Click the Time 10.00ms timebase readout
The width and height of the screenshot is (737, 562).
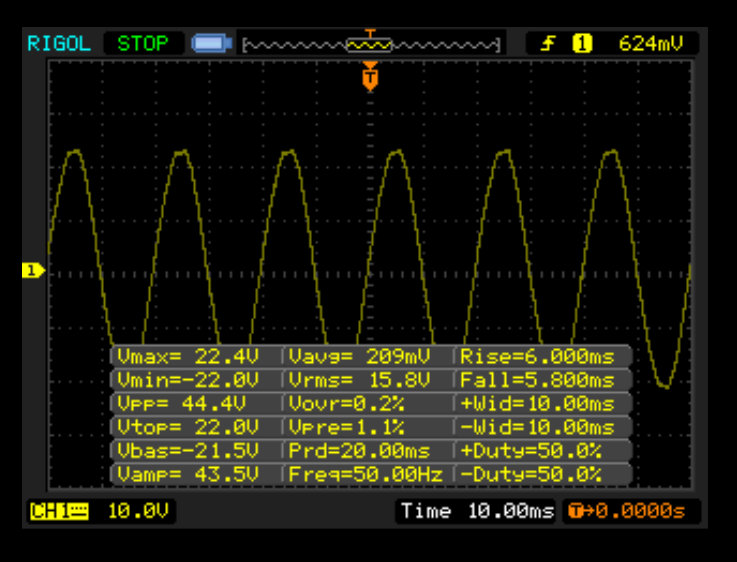click(x=477, y=511)
